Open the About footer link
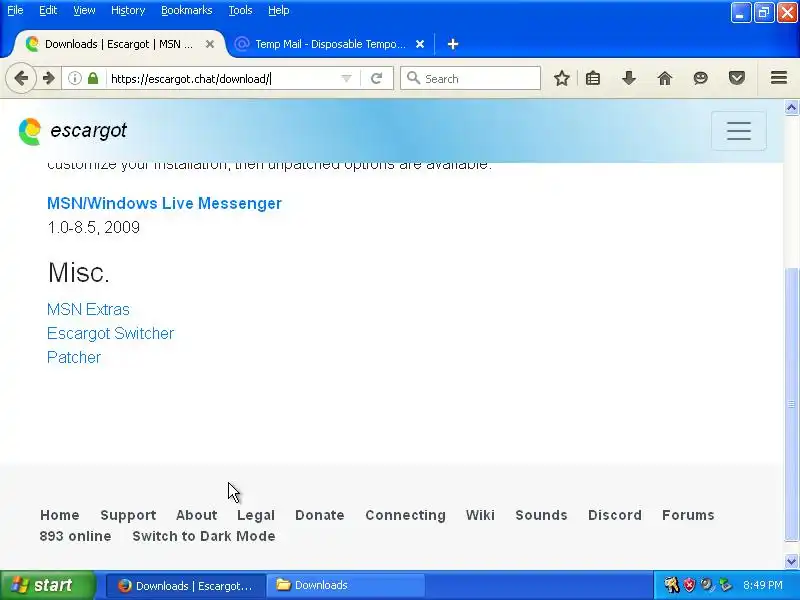This screenshot has width=800, height=600. pyautogui.click(x=196, y=515)
